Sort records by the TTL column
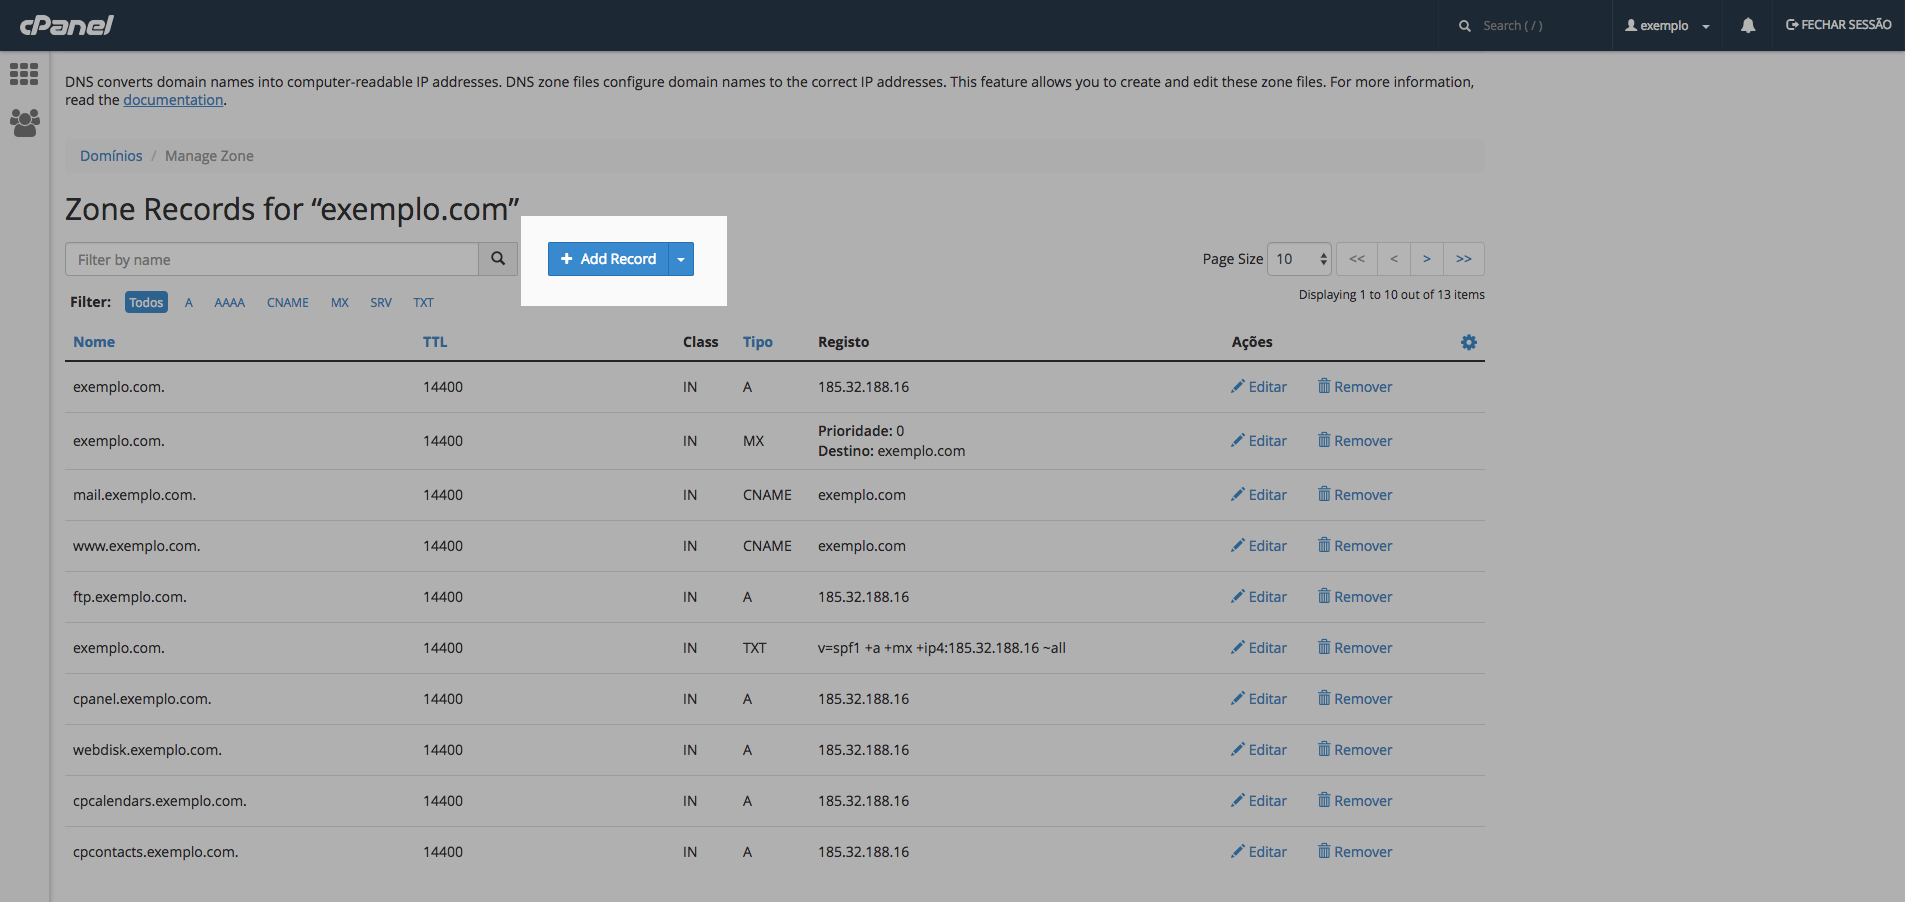The width and height of the screenshot is (1905, 902). [x=434, y=342]
